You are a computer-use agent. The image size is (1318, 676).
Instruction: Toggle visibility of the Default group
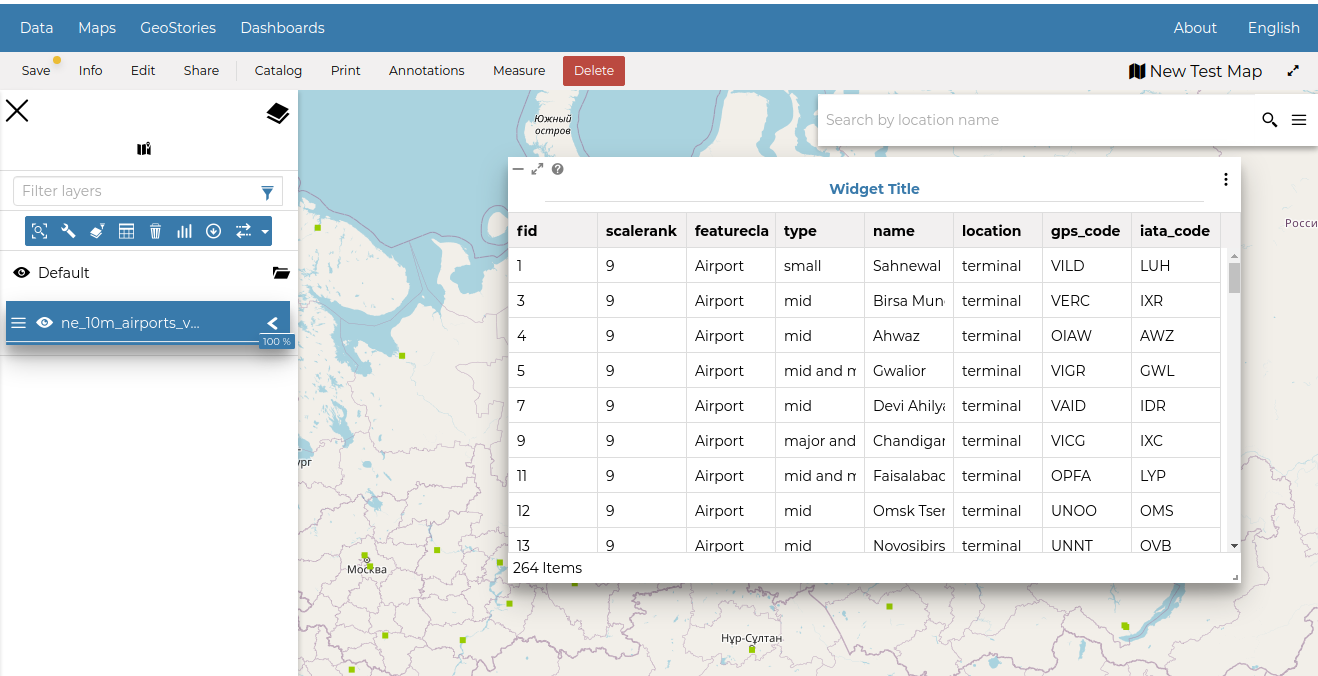pyautogui.click(x=22, y=273)
